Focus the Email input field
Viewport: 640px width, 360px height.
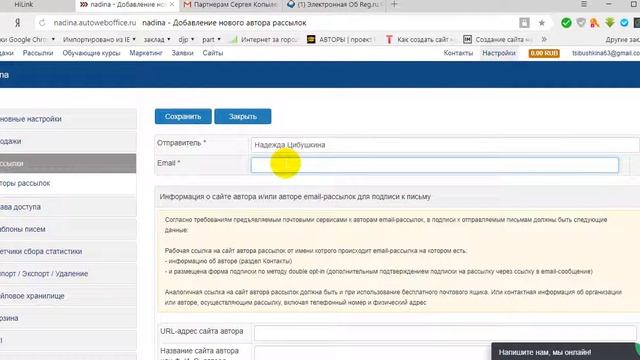tap(435, 165)
